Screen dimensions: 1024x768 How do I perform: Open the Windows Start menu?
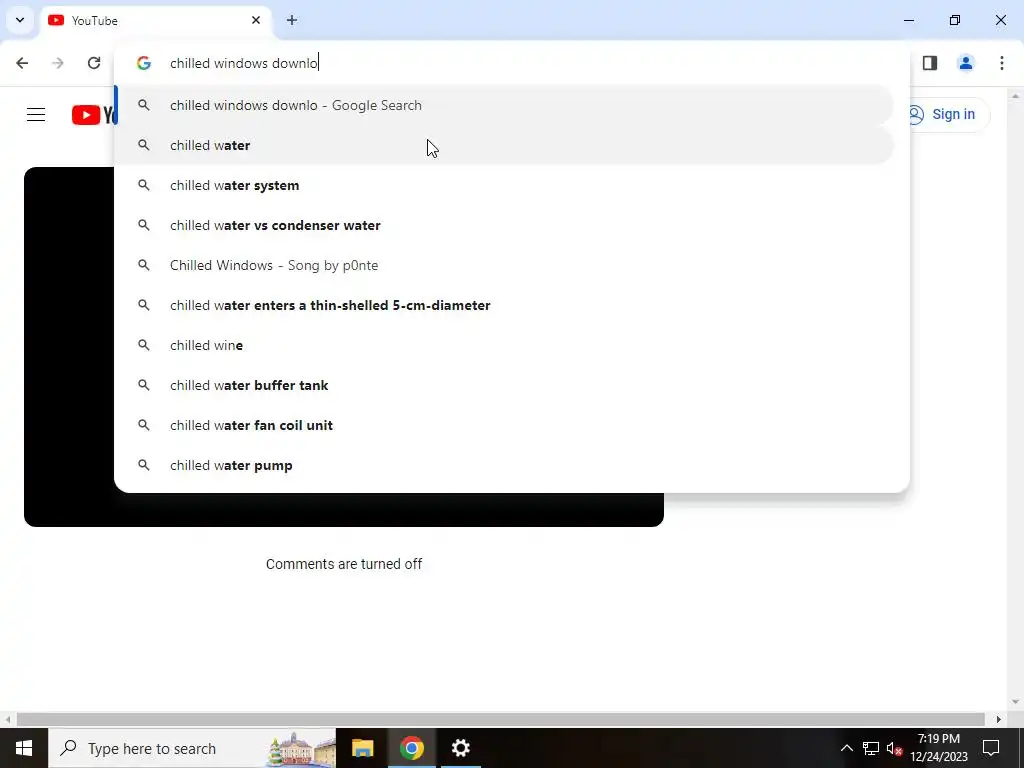(24, 748)
